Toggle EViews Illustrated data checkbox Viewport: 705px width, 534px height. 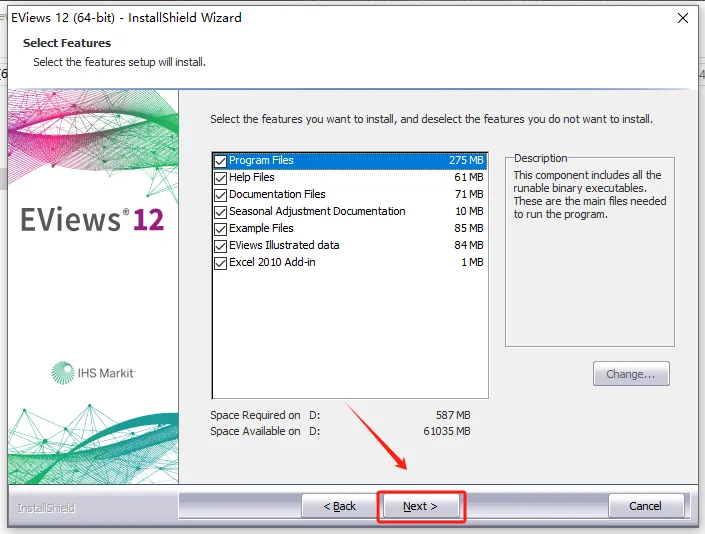(220, 246)
